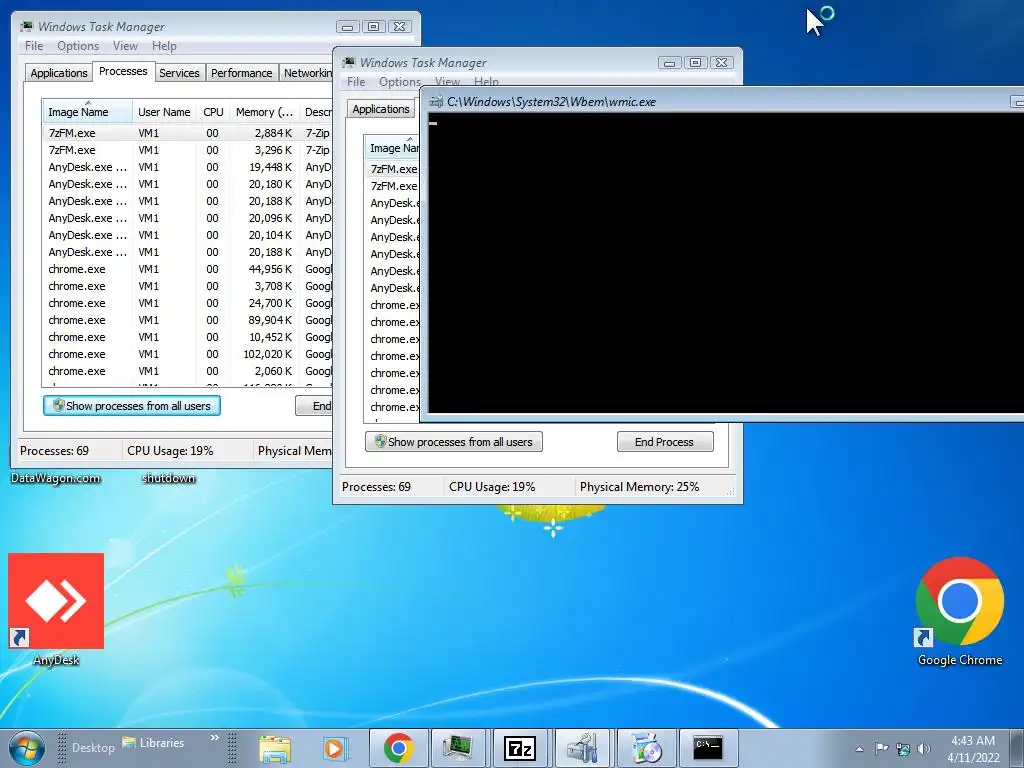1024x768 pixels.
Task: Select chrome.exe row using 24,700 K
Action: pyautogui.click(x=187, y=302)
